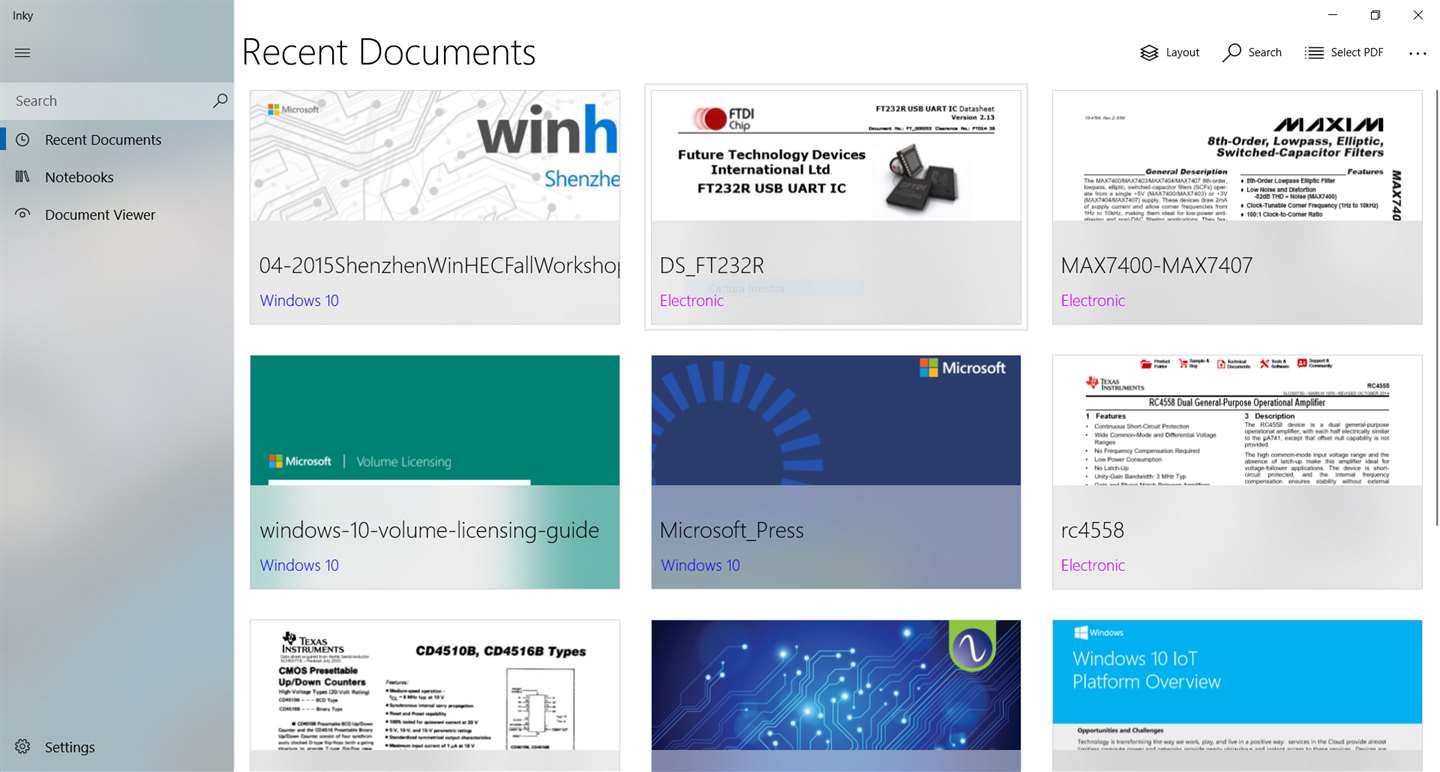Click the Select PDF list icon
Image resolution: width=1440 pixels, height=772 pixels.
point(1314,52)
